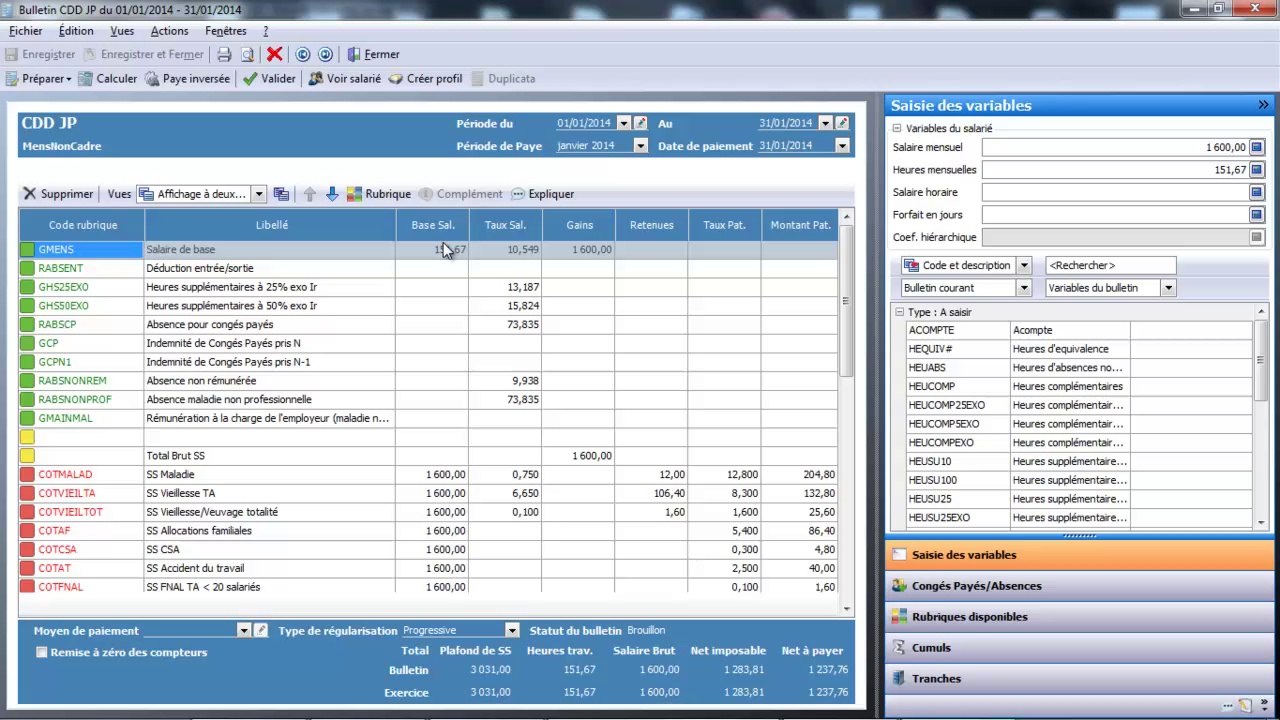Open the Date de paiement dropdown
Image resolution: width=1280 pixels, height=720 pixels.
click(842, 146)
